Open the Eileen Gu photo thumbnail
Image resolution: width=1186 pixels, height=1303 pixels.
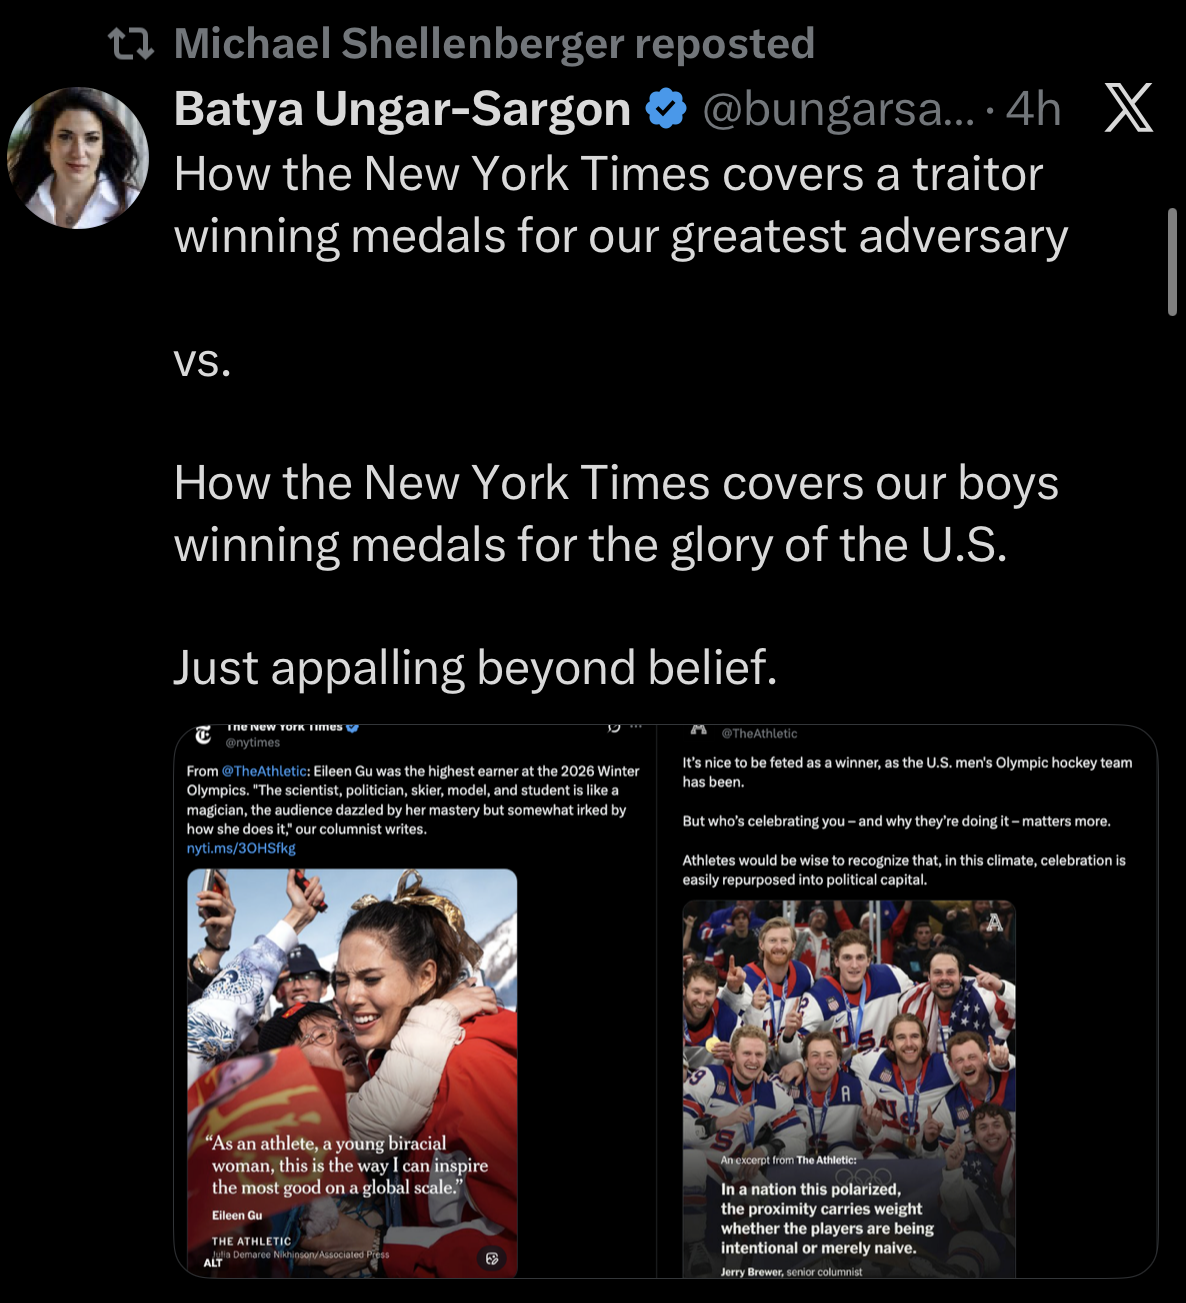click(x=352, y=1073)
